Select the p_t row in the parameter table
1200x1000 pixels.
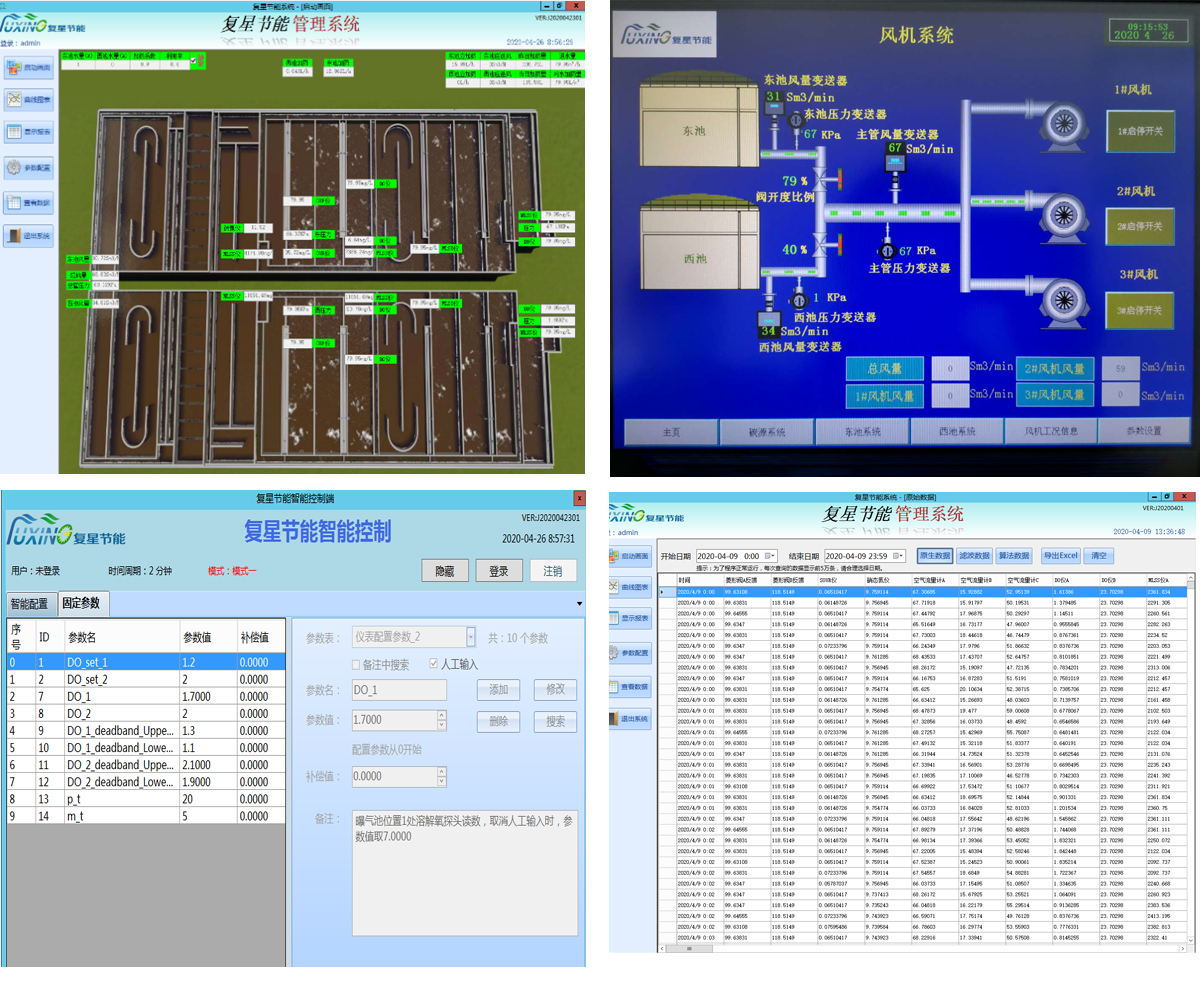pyautogui.click(x=144, y=799)
